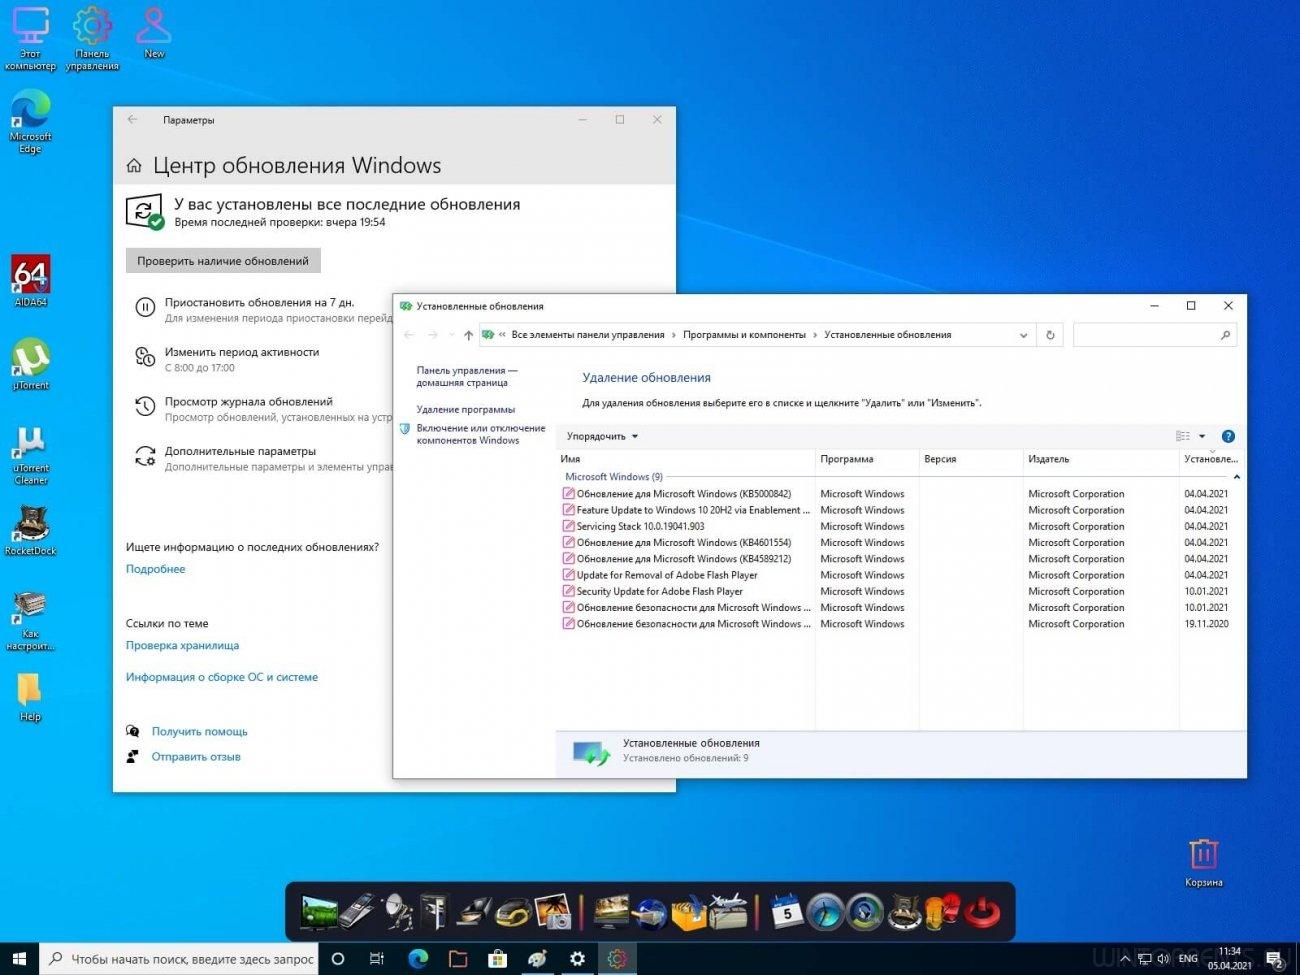The height and width of the screenshot is (975, 1300).
Task: Sort by the Версия column header
Action: tap(971, 459)
